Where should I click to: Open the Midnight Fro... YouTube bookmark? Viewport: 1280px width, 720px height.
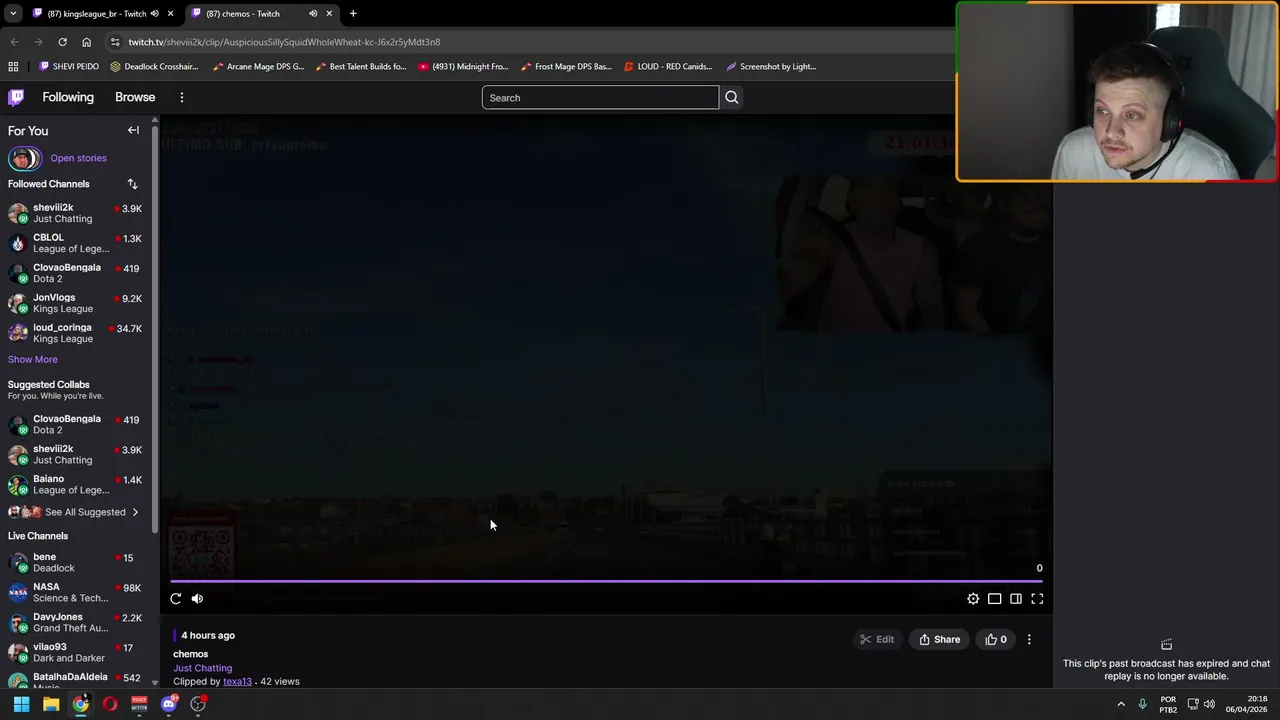(x=463, y=66)
